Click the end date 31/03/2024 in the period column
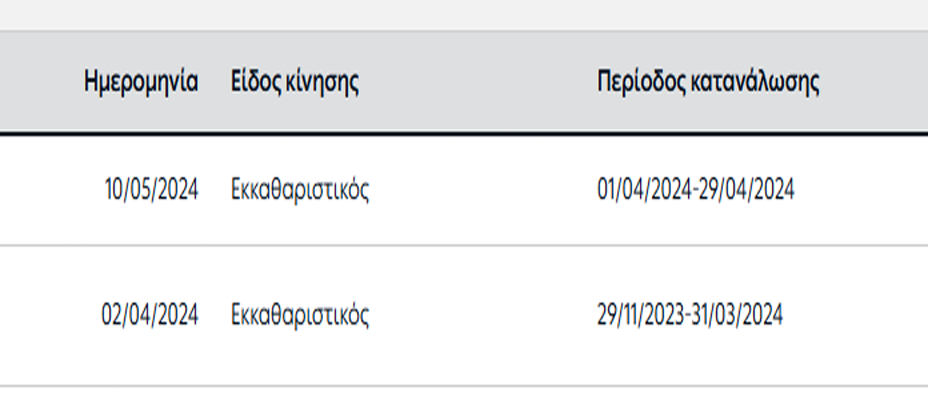 pyautogui.click(x=737, y=315)
